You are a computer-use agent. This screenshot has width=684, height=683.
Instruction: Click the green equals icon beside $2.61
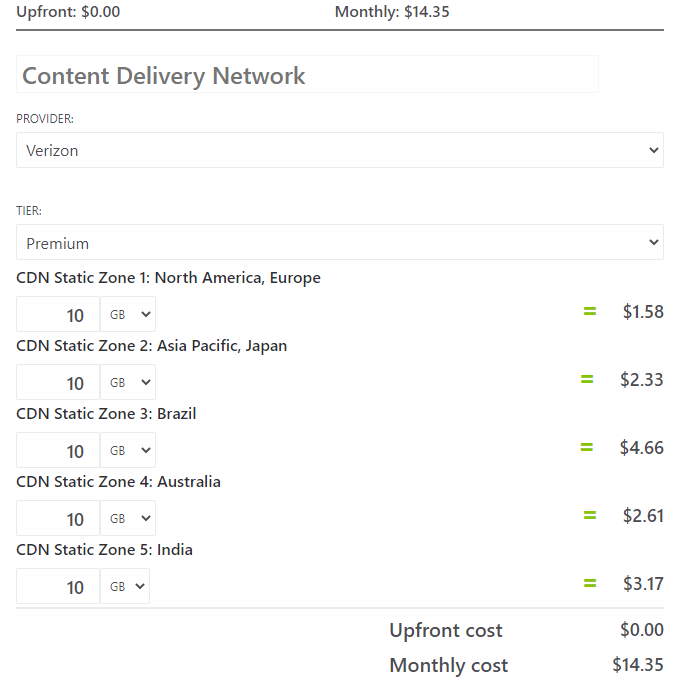point(590,515)
